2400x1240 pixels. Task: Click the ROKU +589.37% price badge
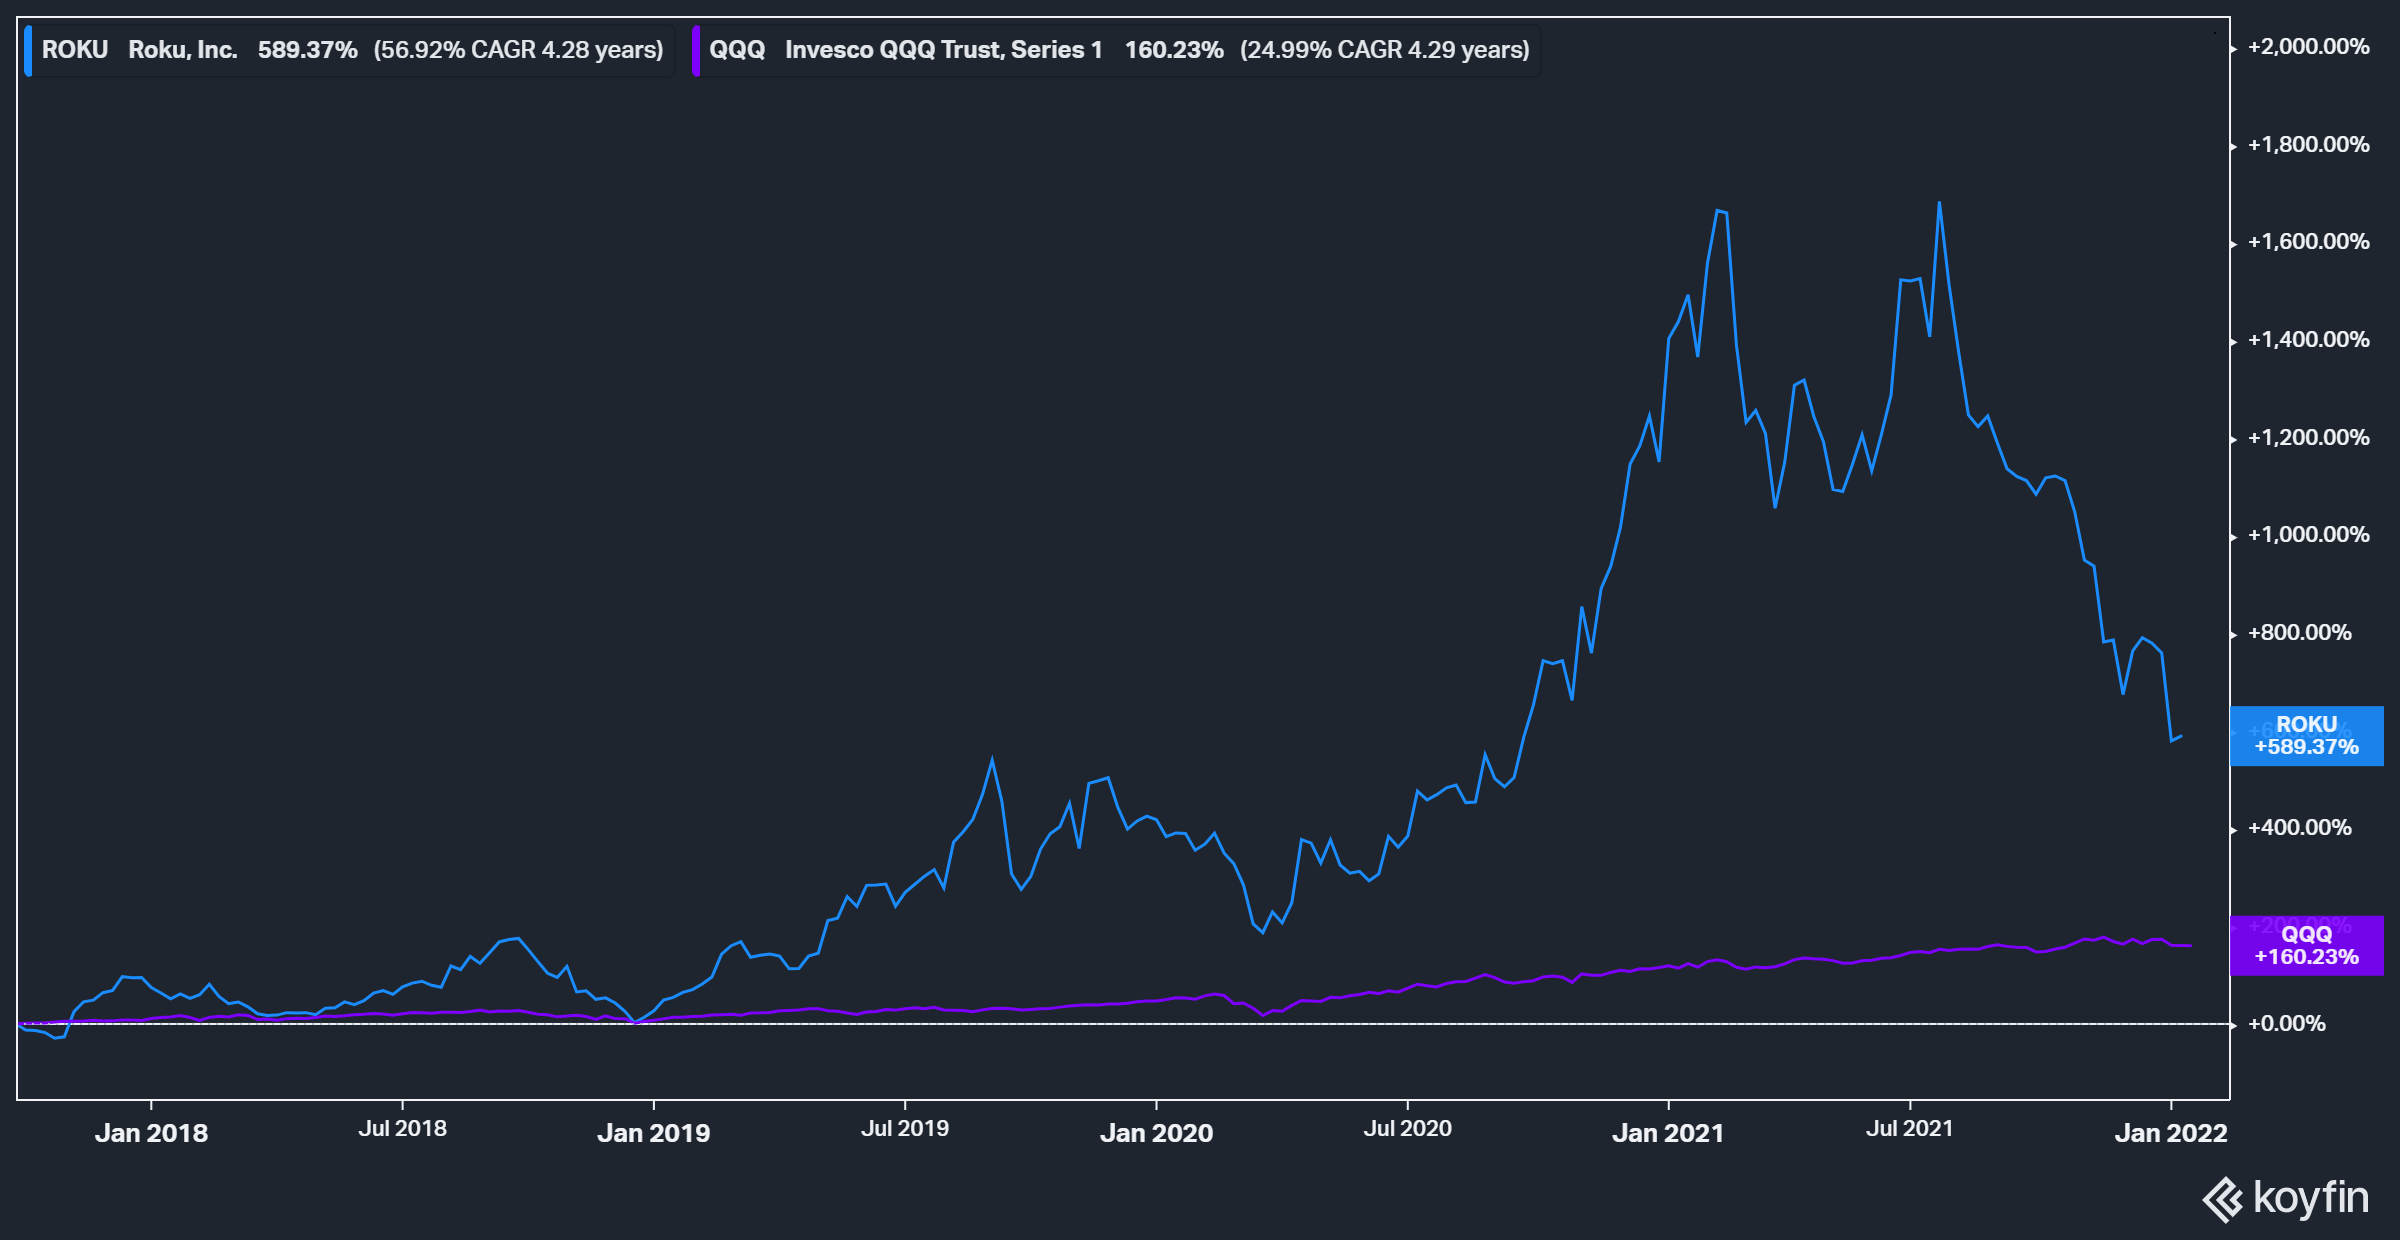click(x=2307, y=736)
